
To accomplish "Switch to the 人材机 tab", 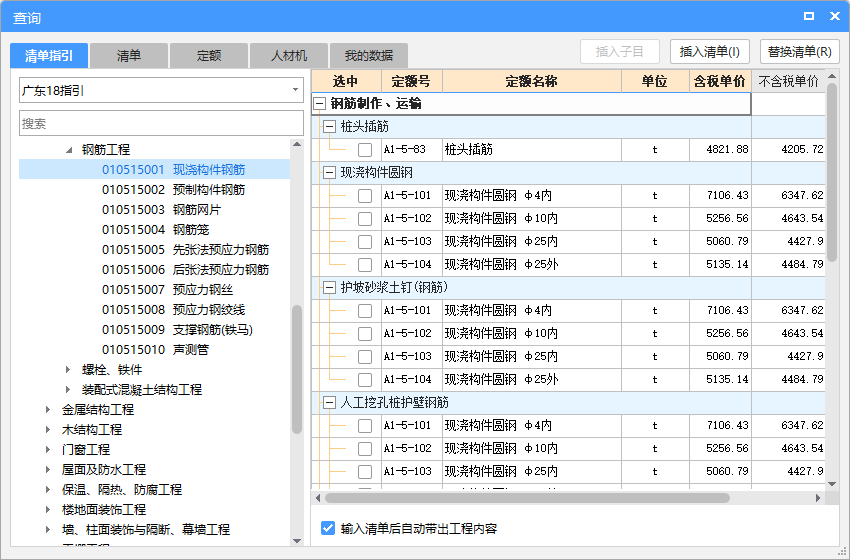I will pyautogui.click(x=288, y=55).
